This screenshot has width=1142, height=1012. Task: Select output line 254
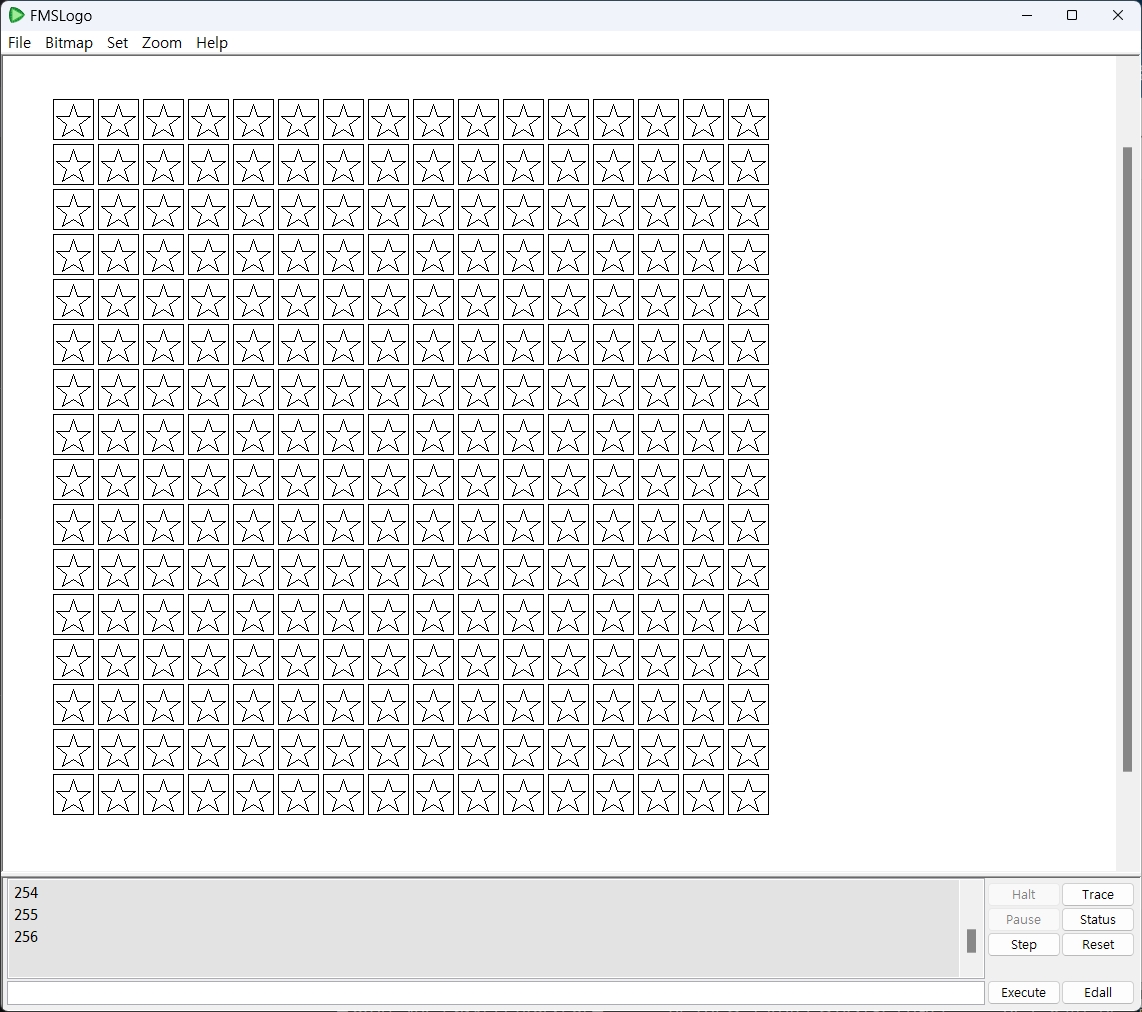[26, 893]
